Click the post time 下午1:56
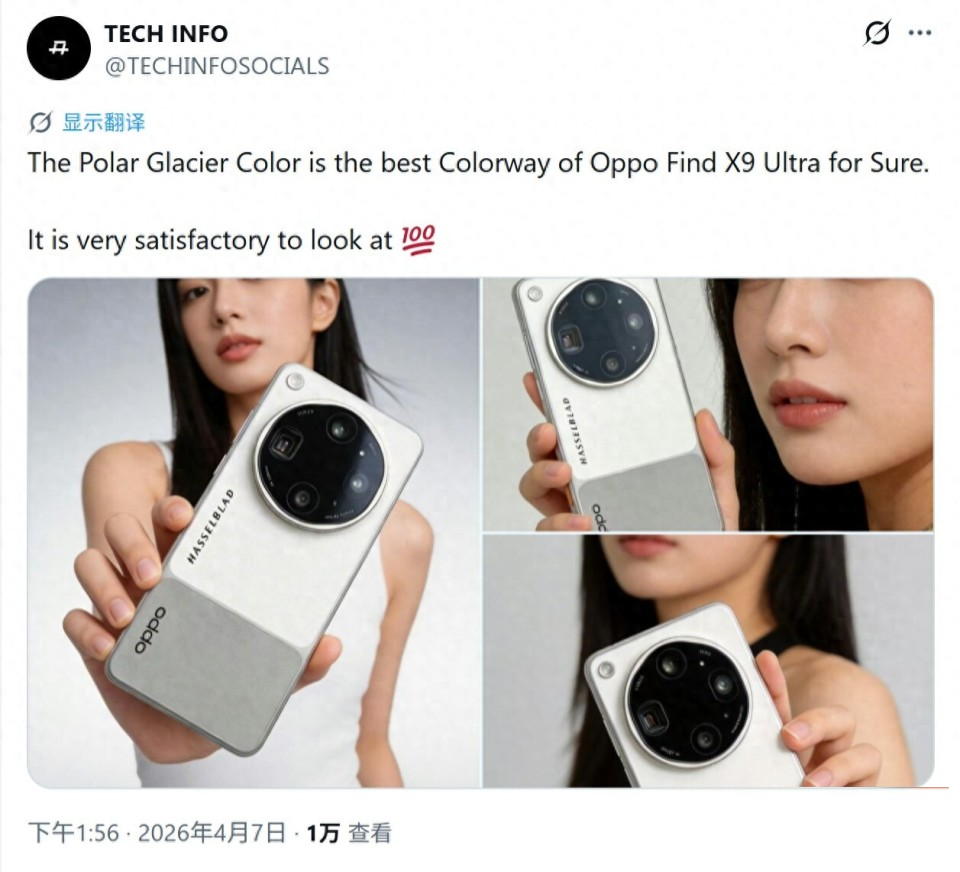The image size is (960, 872). (x=73, y=833)
